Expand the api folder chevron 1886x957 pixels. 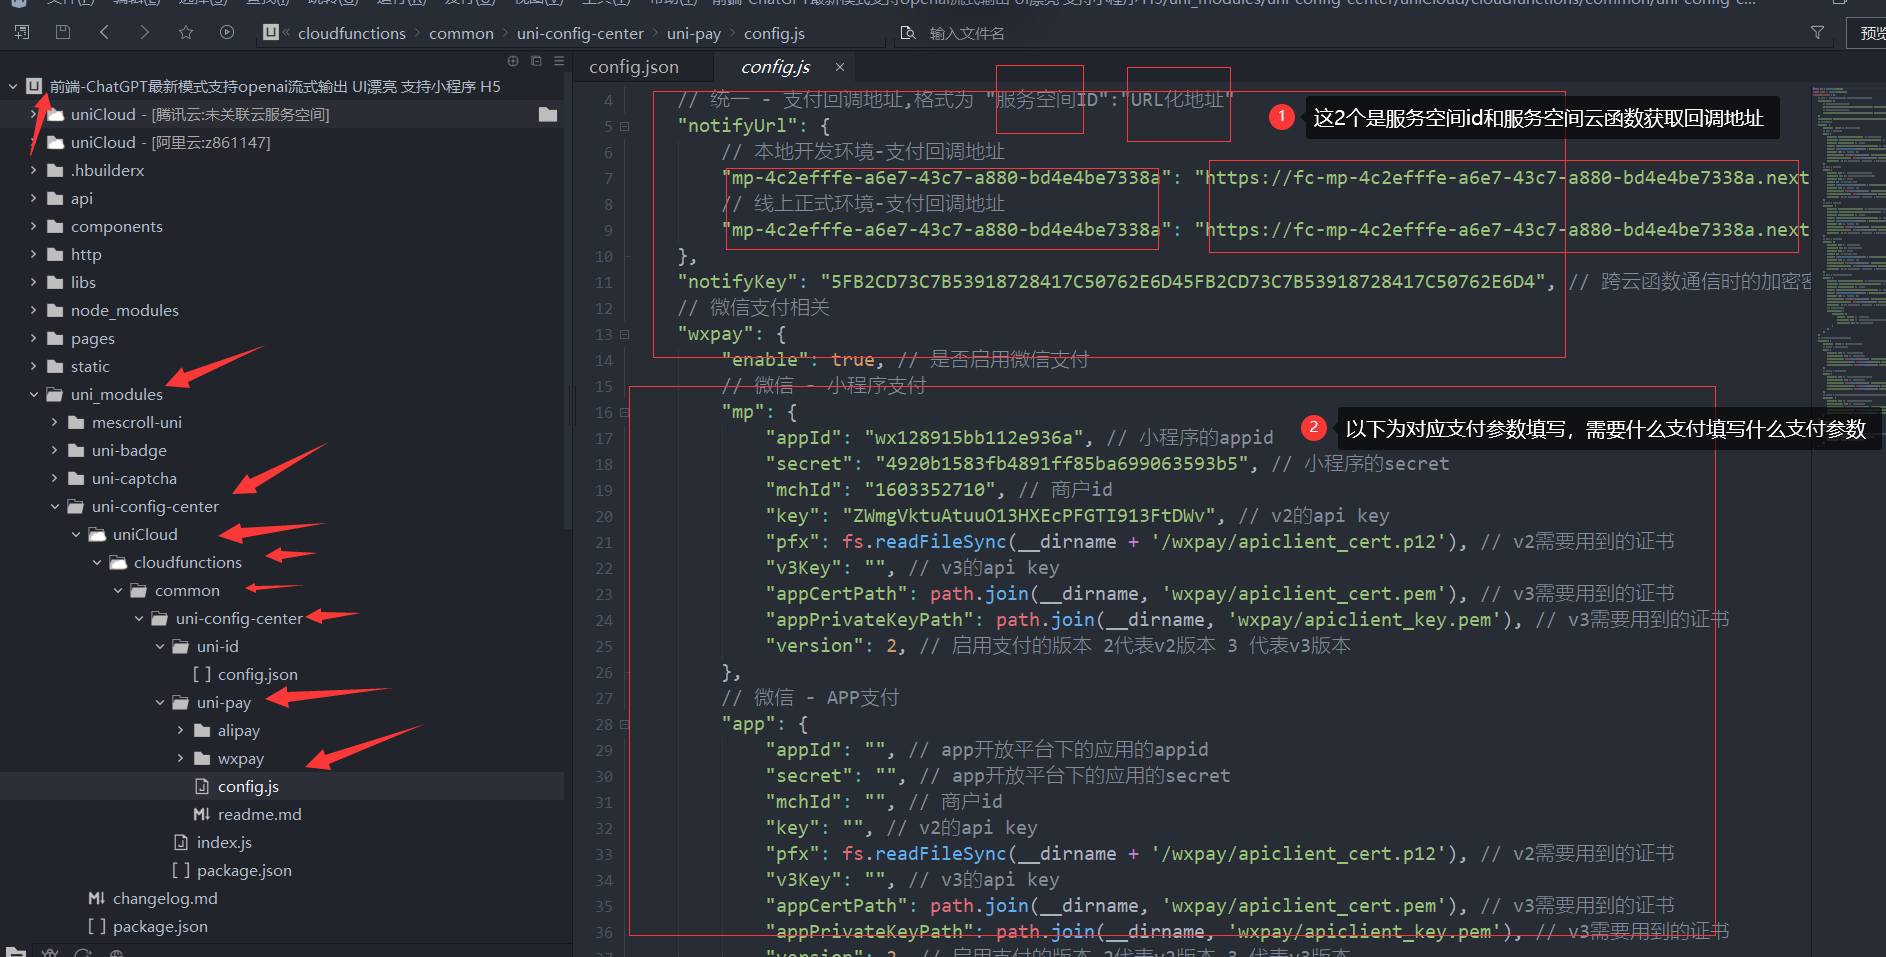(x=34, y=198)
